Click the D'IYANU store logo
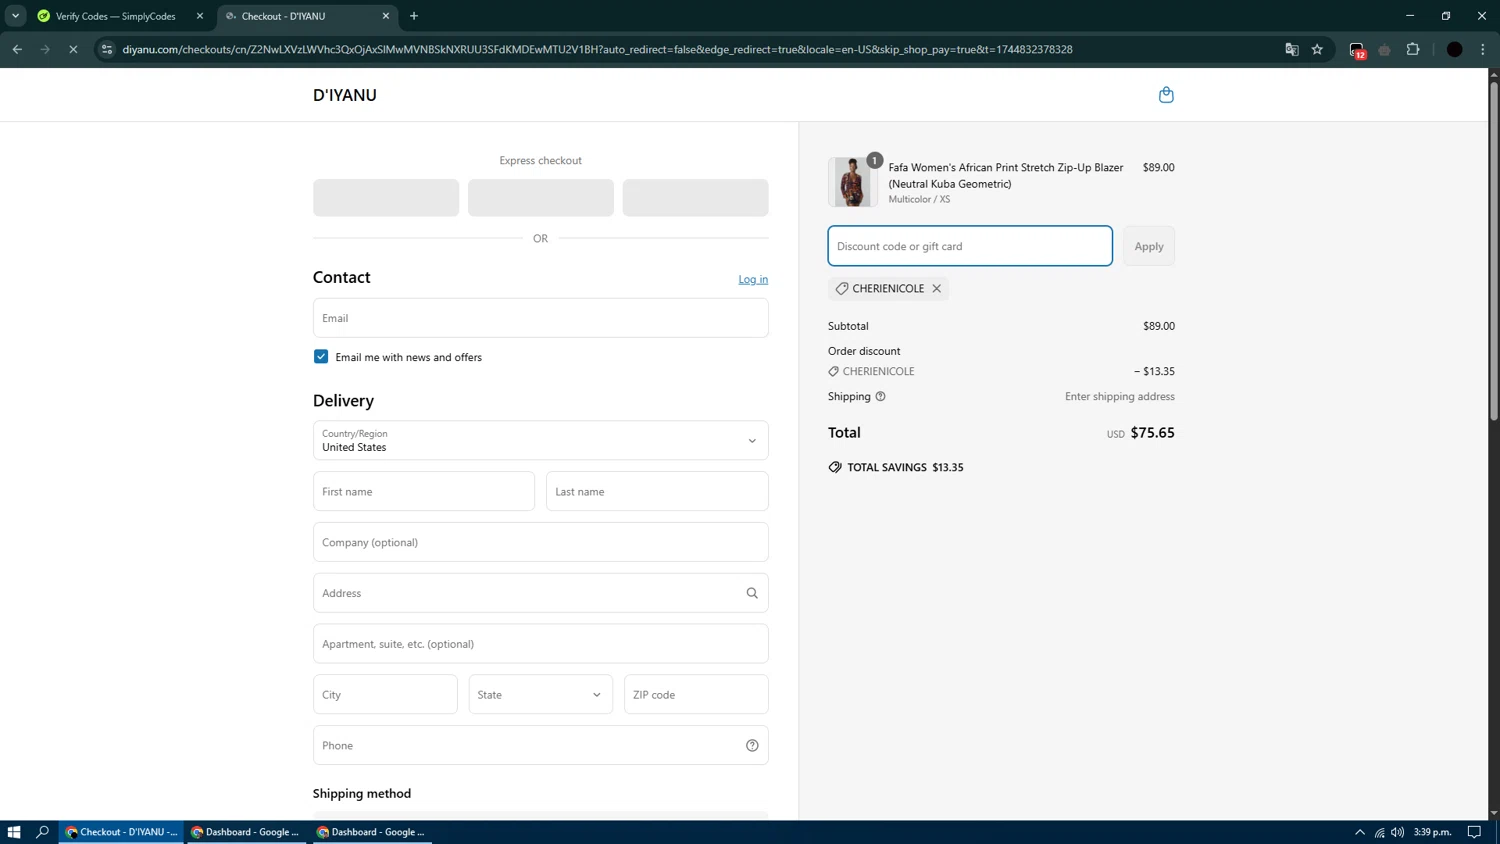Screen dimensions: 1500x844 345,95
